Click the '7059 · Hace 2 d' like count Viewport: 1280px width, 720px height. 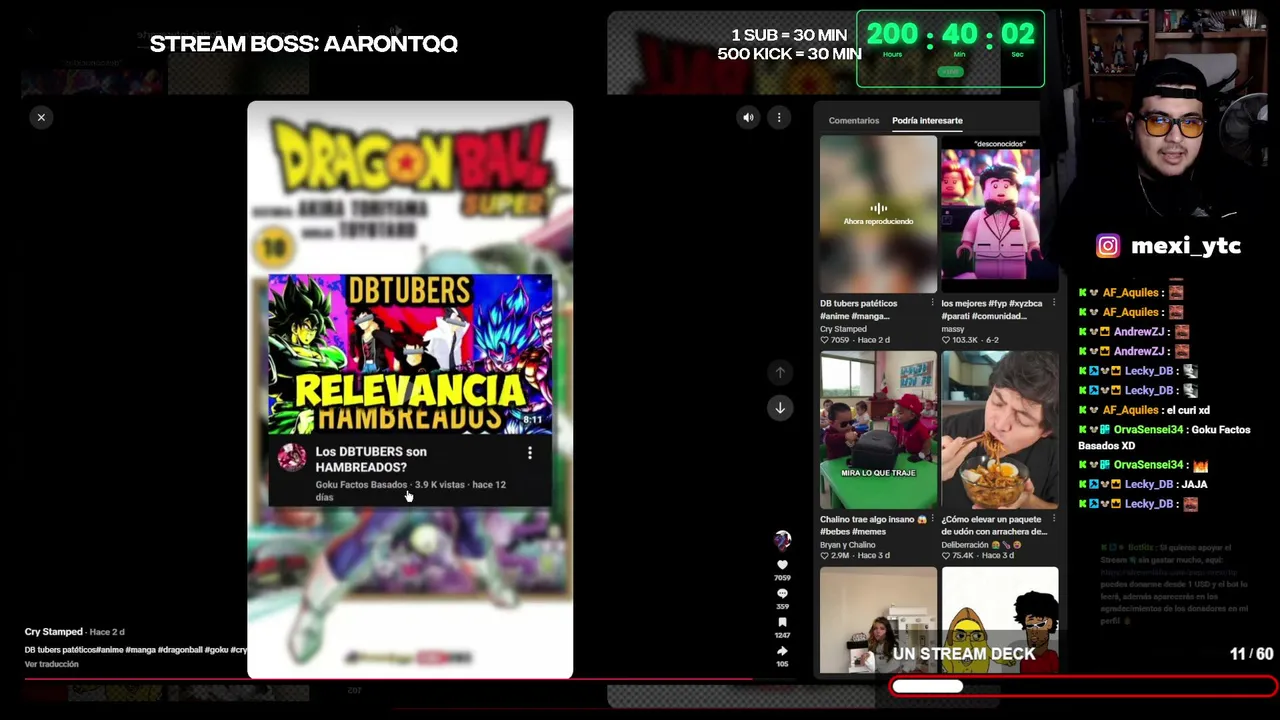[855, 340]
